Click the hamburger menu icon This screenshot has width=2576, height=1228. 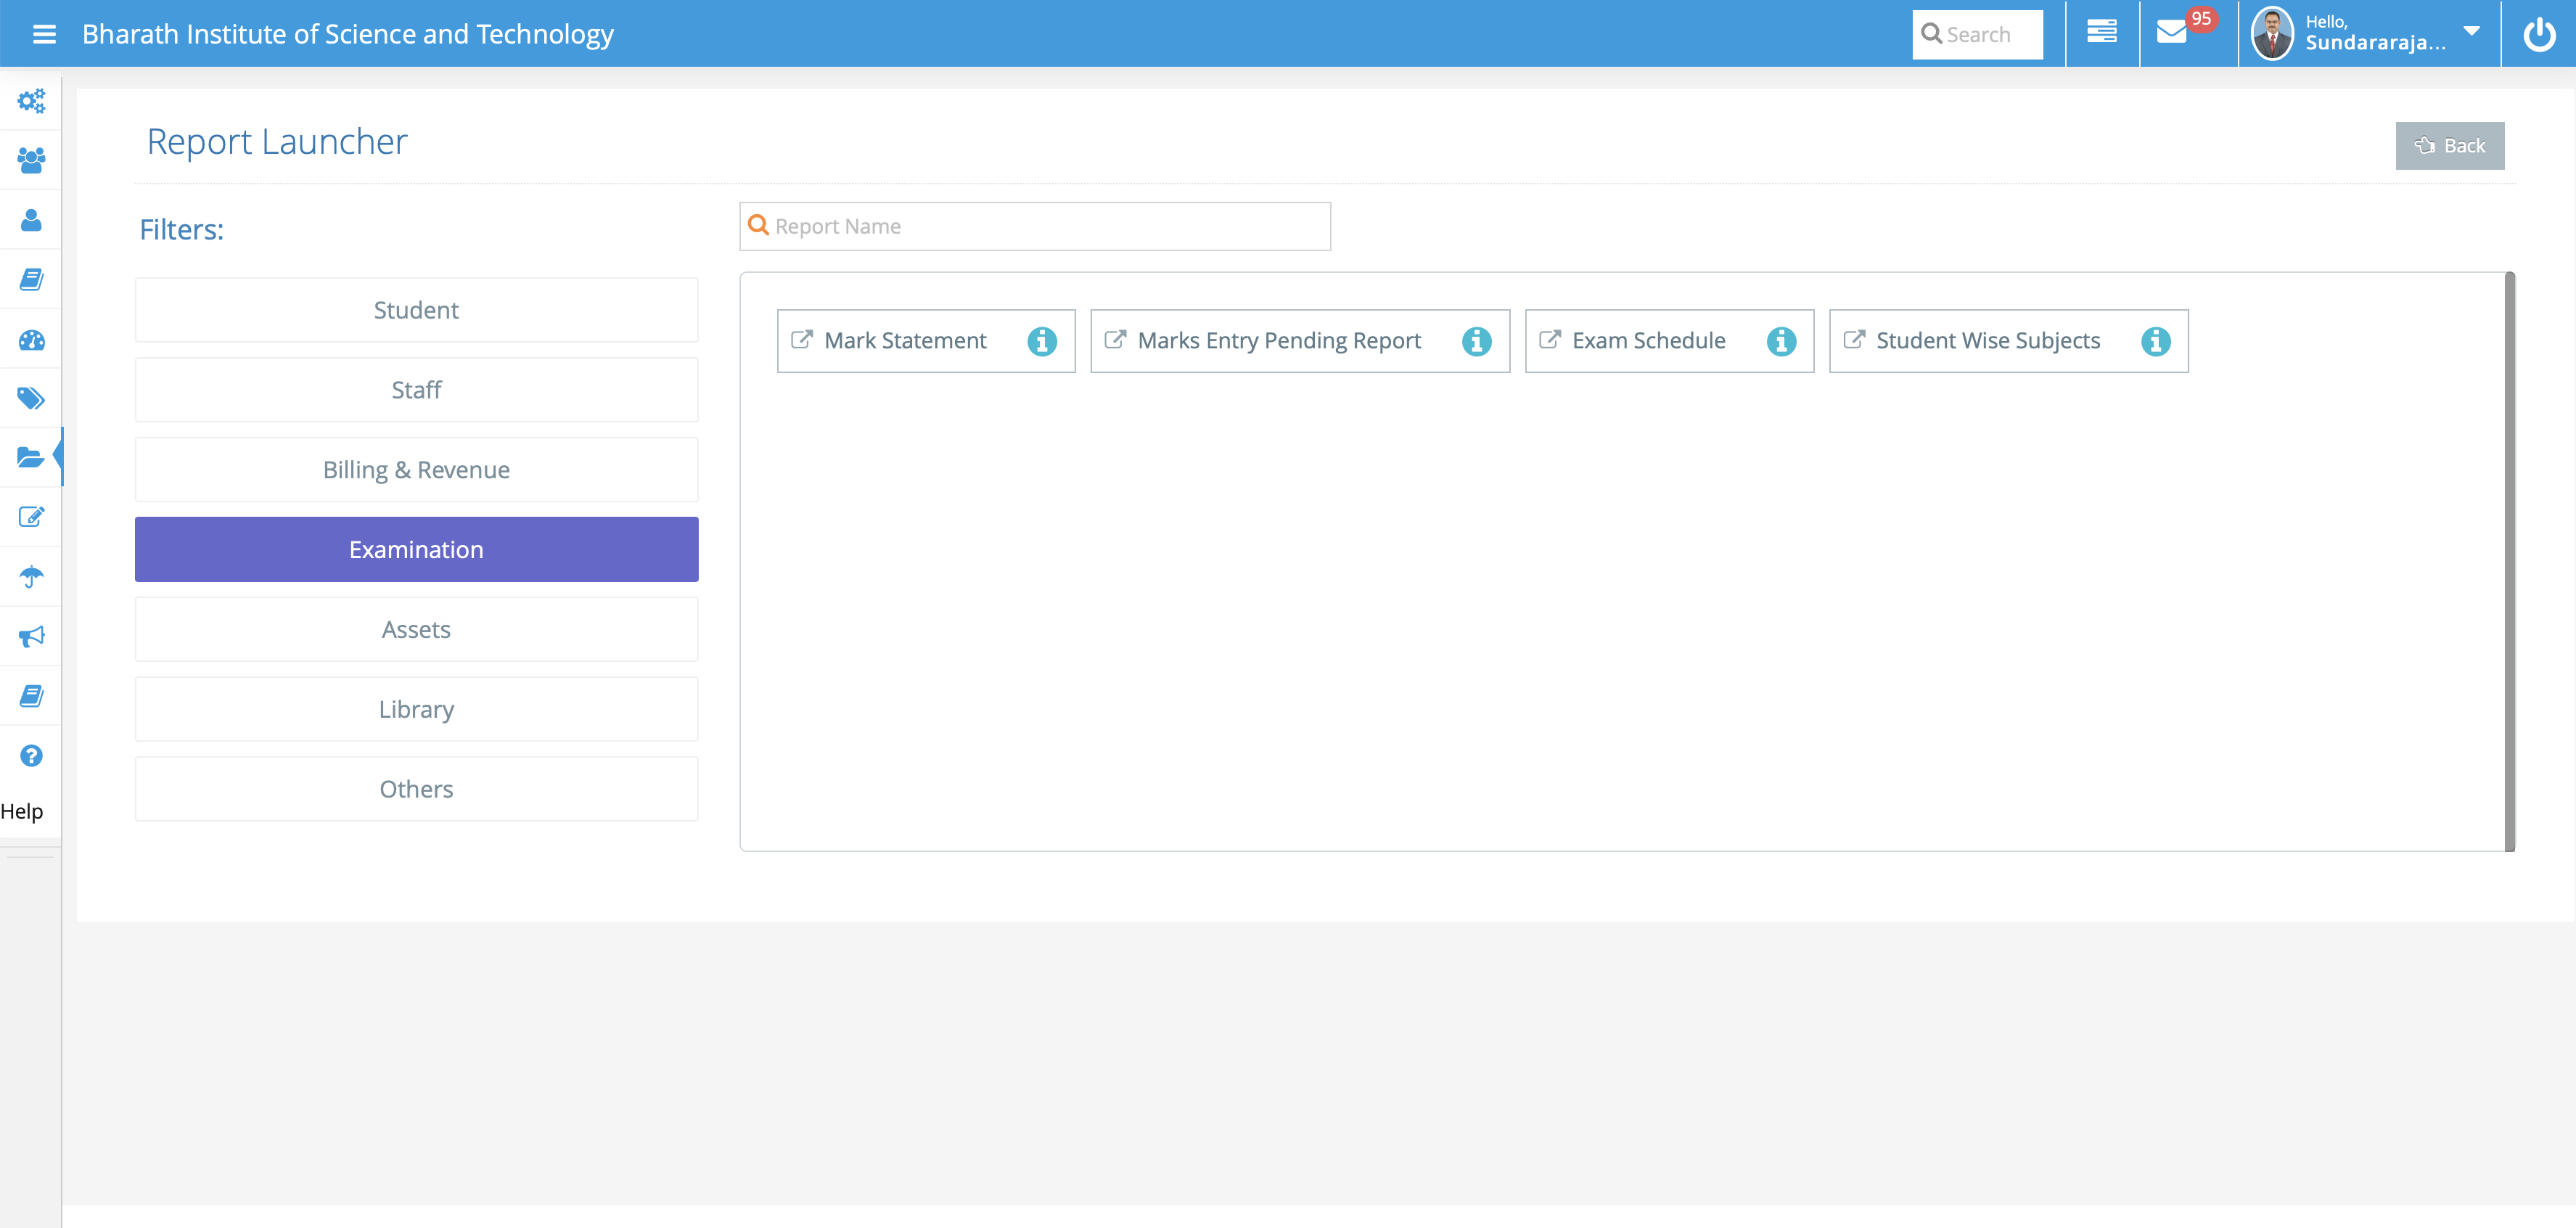tap(44, 34)
